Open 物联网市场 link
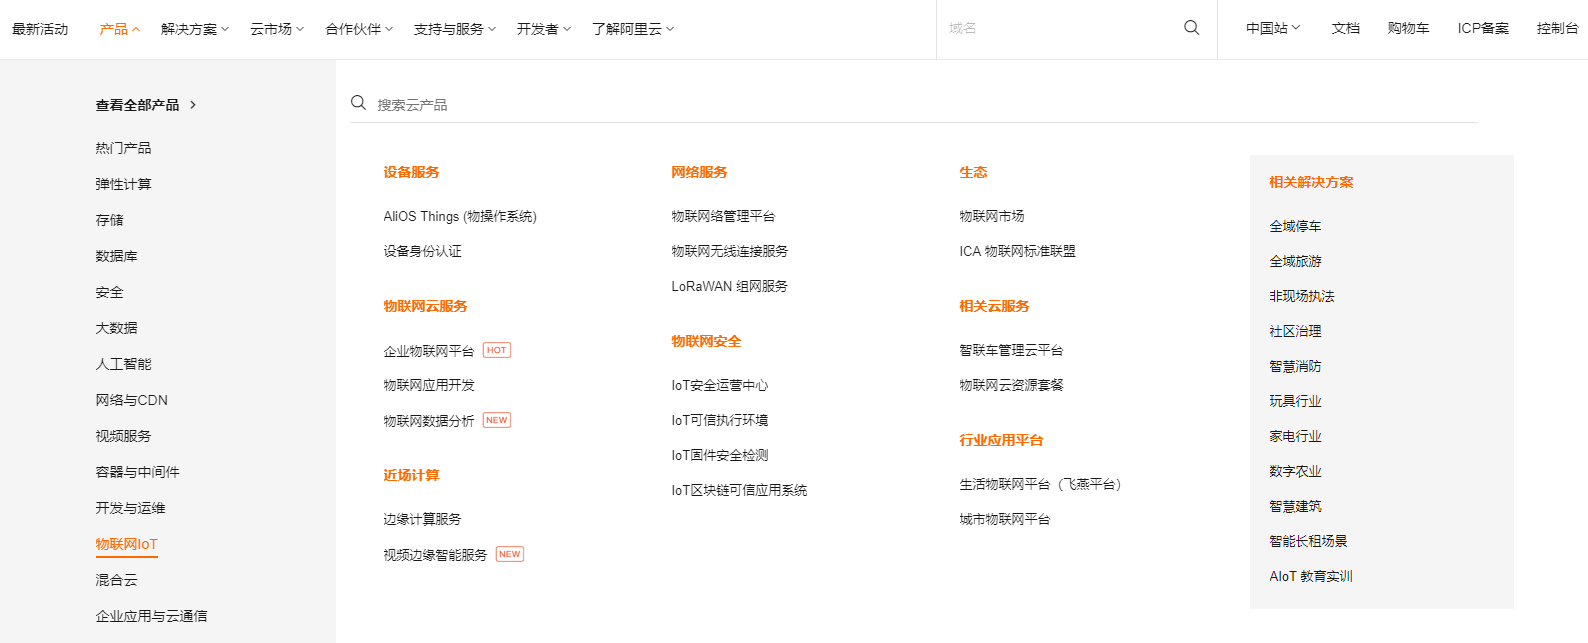Image resolution: width=1588 pixels, height=643 pixels. [992, 216]
